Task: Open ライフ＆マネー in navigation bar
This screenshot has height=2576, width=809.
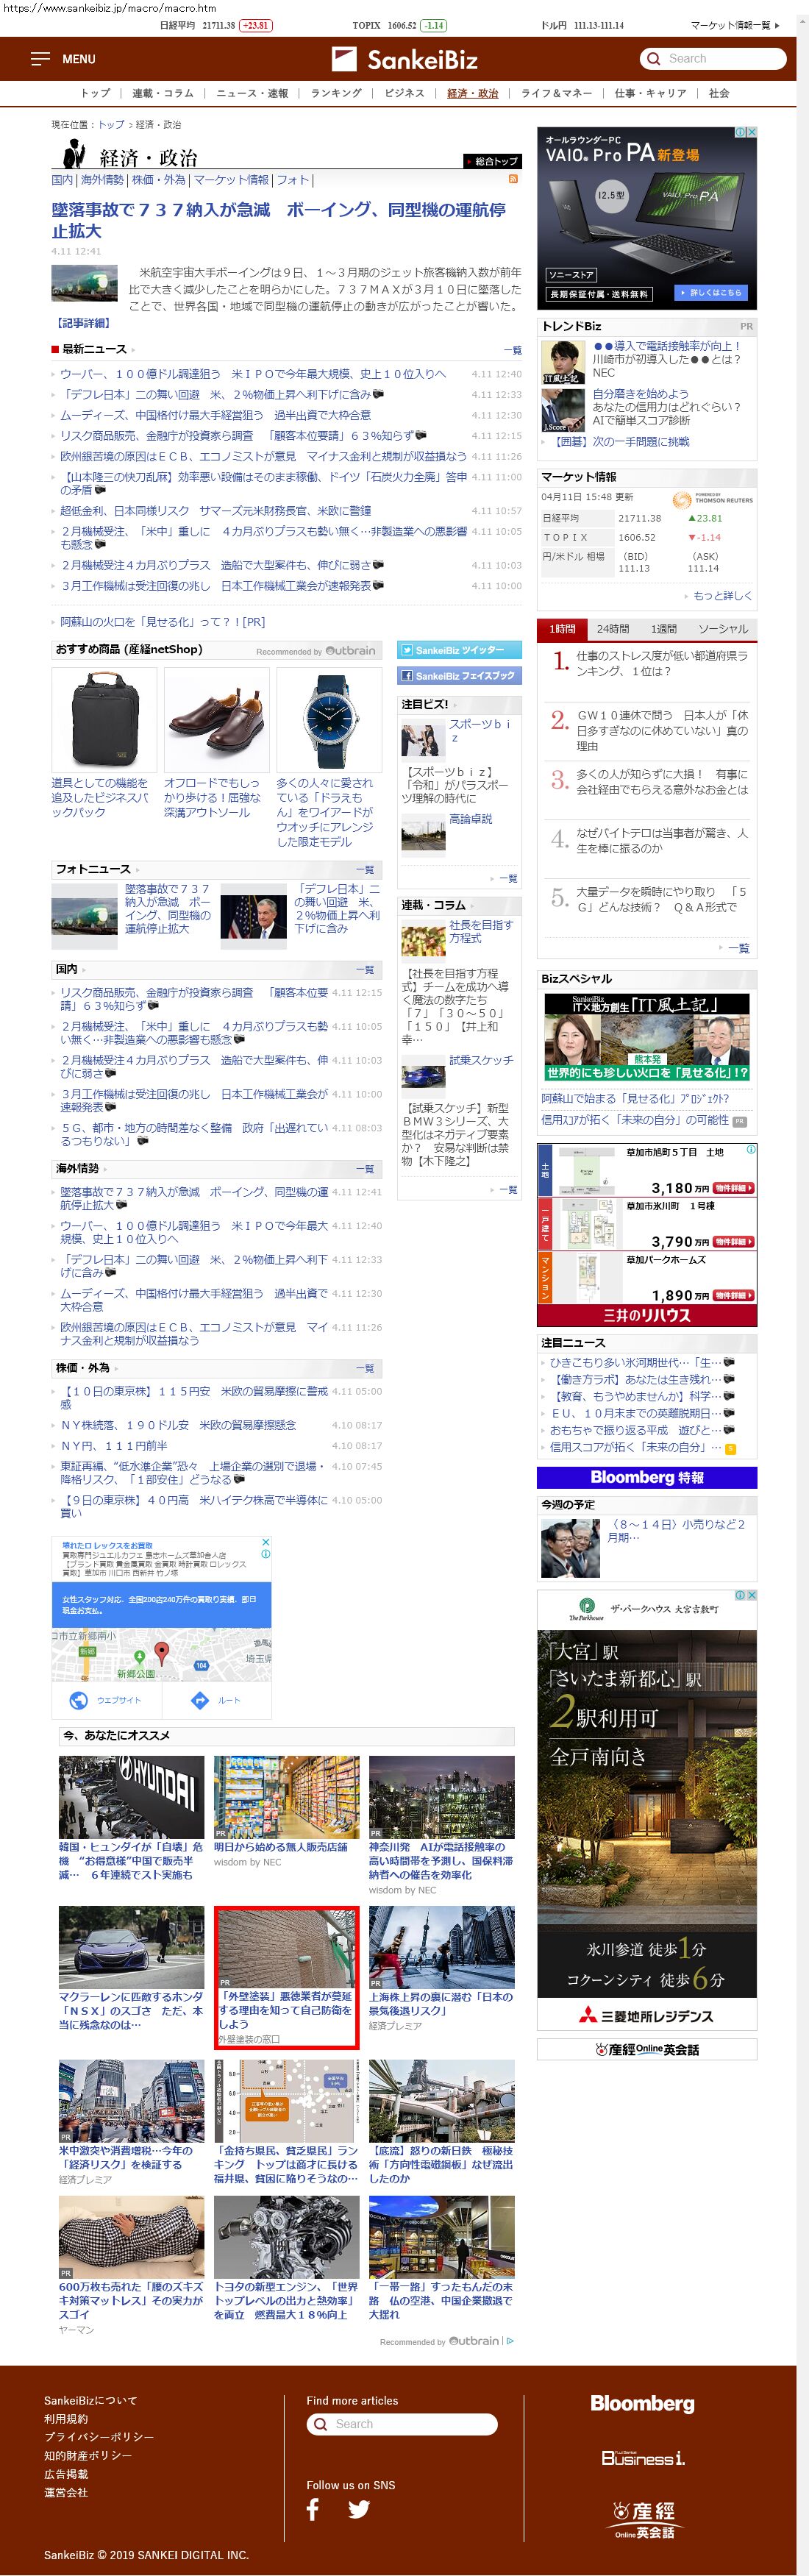Action: pos(556,93)
